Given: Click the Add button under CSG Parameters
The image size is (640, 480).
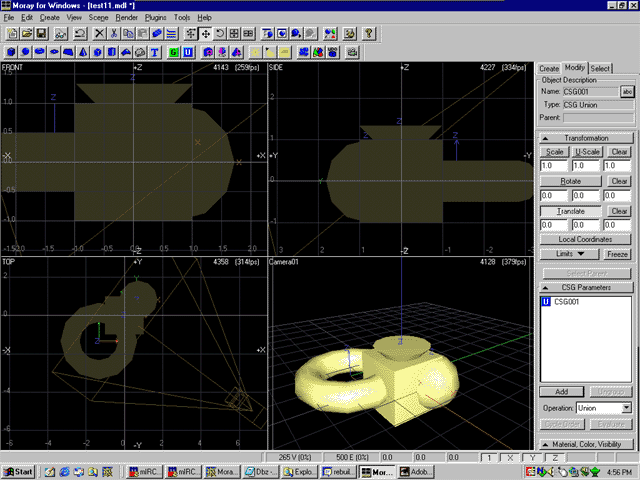Looking at the screenshot, I should pyautogui.click(x=560, y=391).
